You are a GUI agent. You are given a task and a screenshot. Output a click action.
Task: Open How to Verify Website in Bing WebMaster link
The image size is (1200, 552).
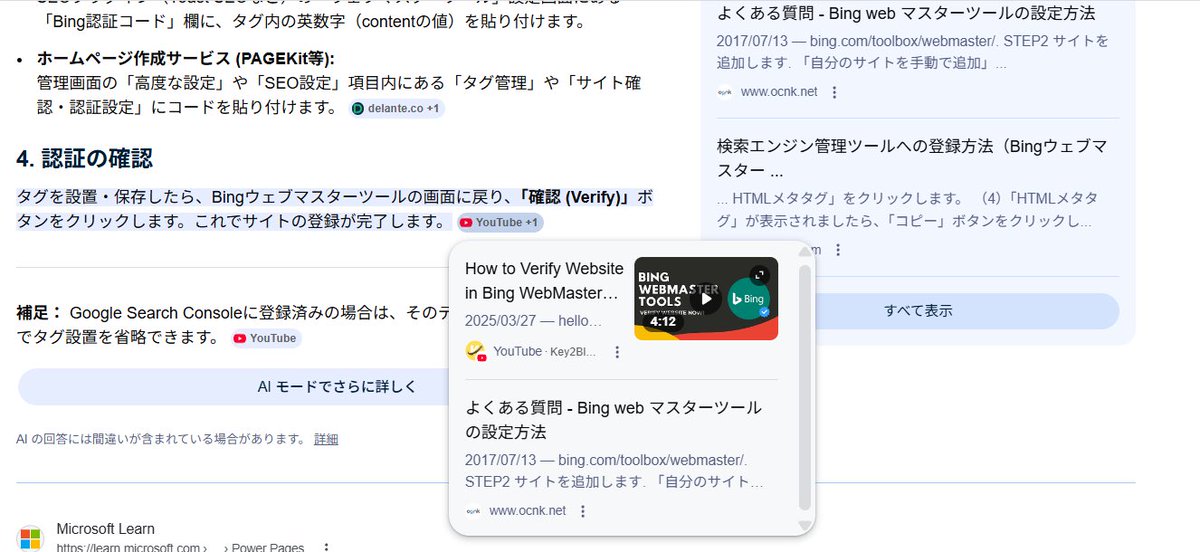pyautogui.click(x=544, y=281)
